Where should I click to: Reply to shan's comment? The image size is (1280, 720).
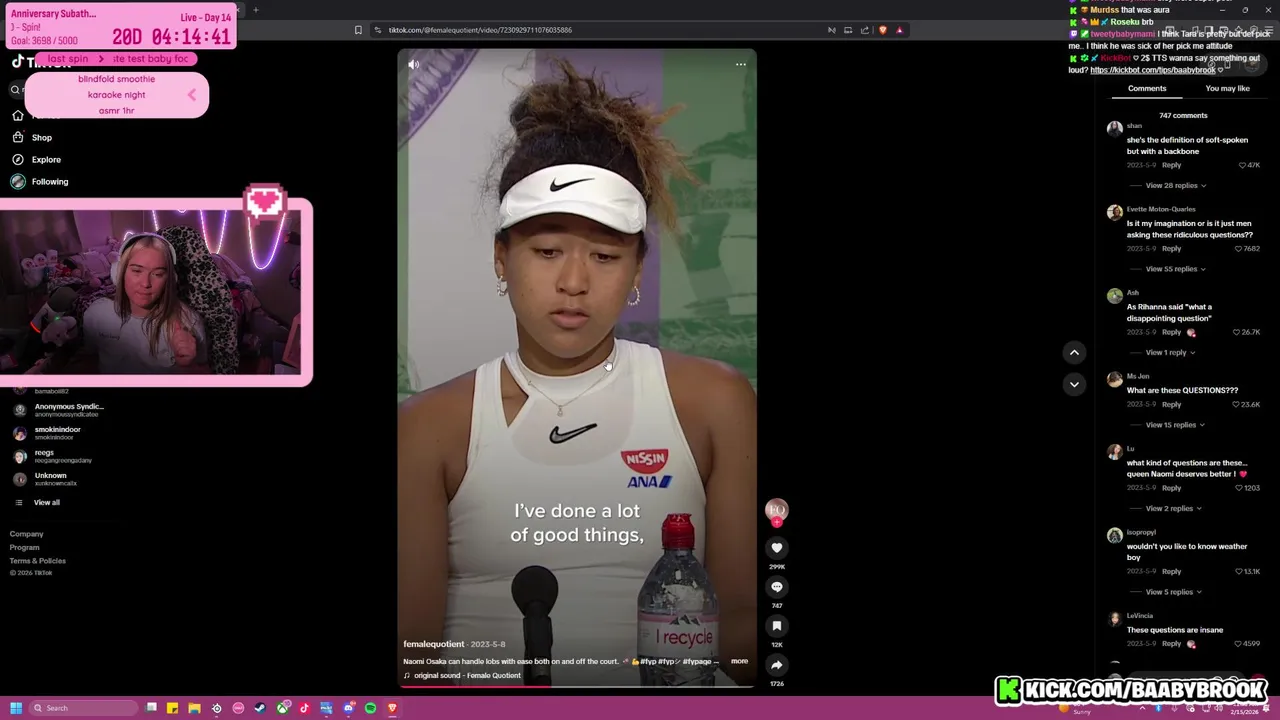(x=1171, y=165)
